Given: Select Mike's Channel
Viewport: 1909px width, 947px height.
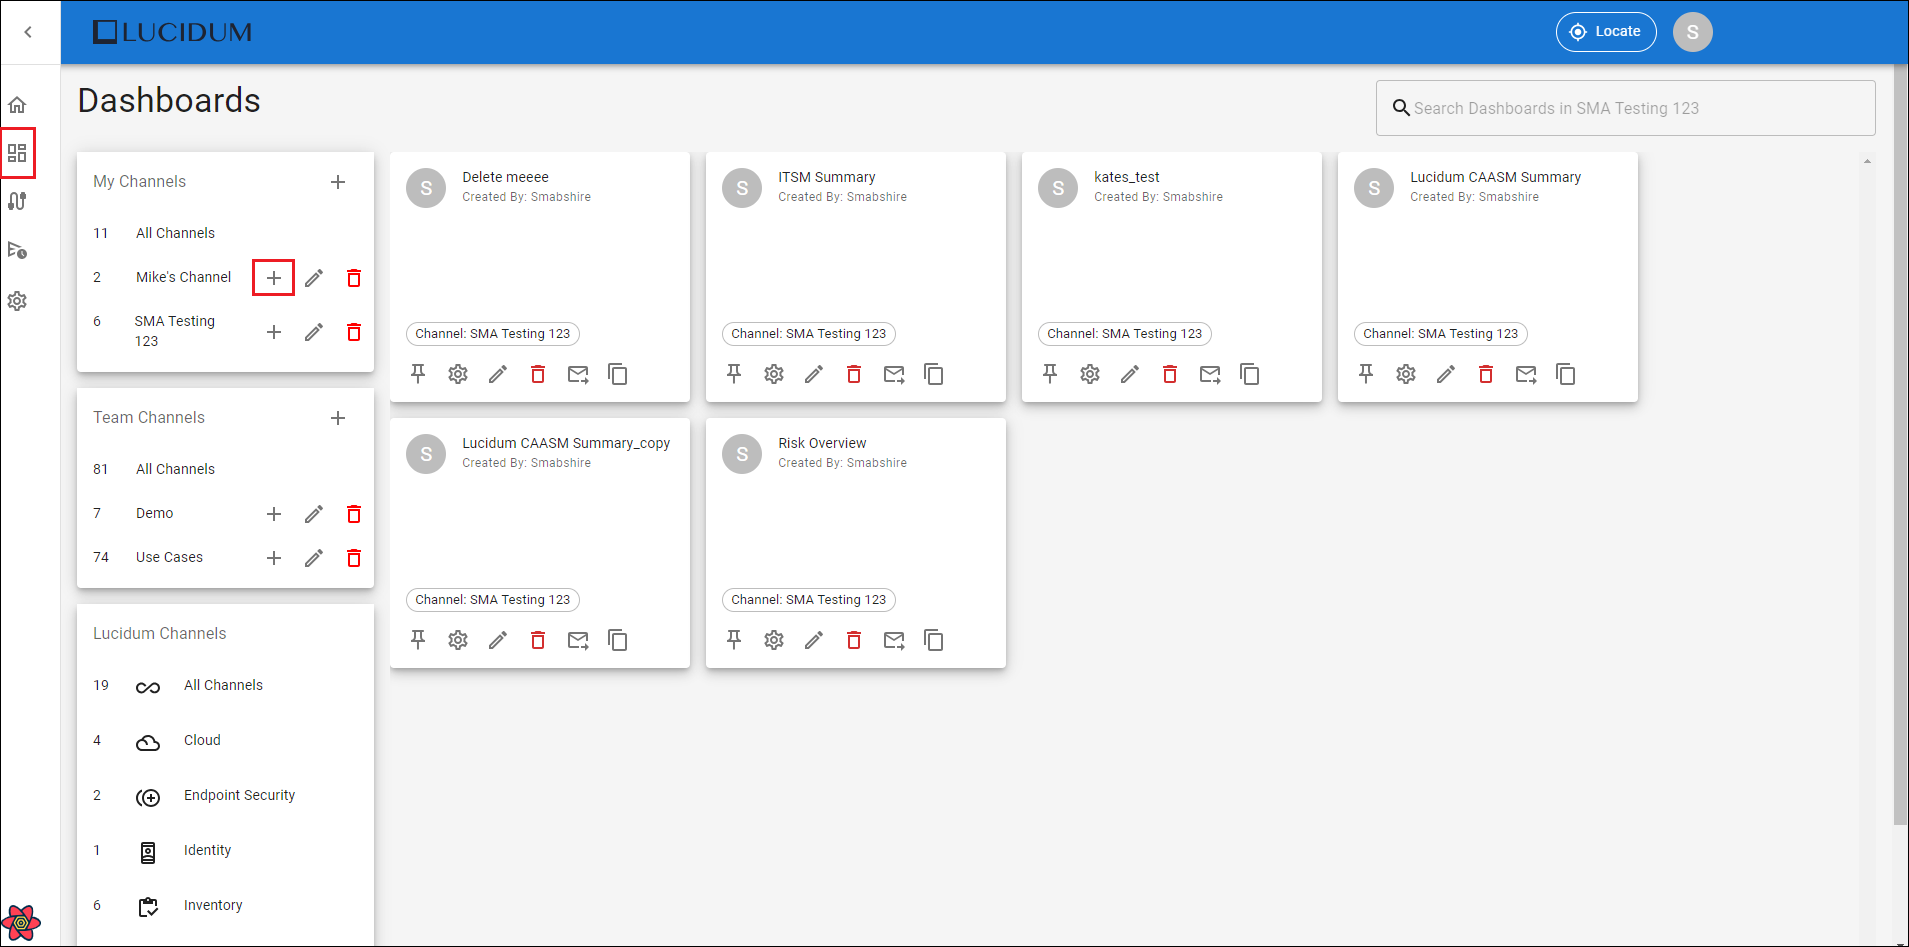Looking at the screenshot, I should click(x=183, y=277).
